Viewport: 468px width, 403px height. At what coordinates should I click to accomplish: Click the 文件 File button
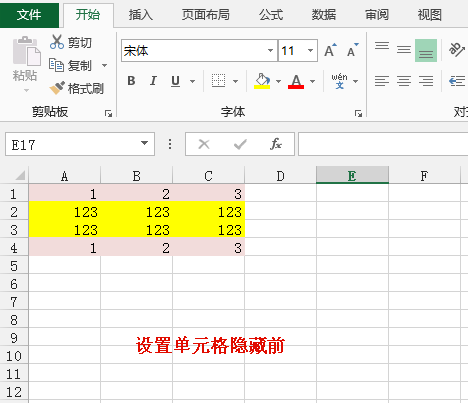[x=29, y=15]
